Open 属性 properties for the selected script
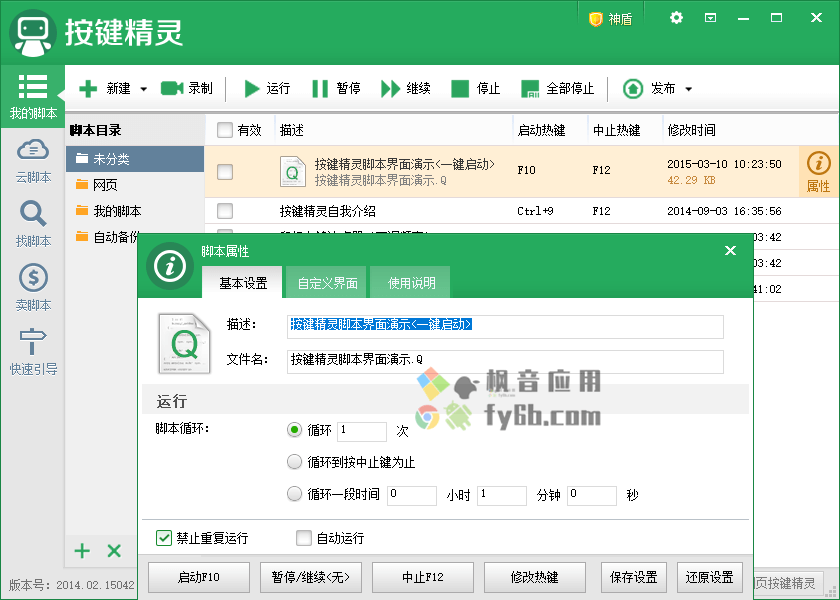The image size is (840, 600). [818, 171]
